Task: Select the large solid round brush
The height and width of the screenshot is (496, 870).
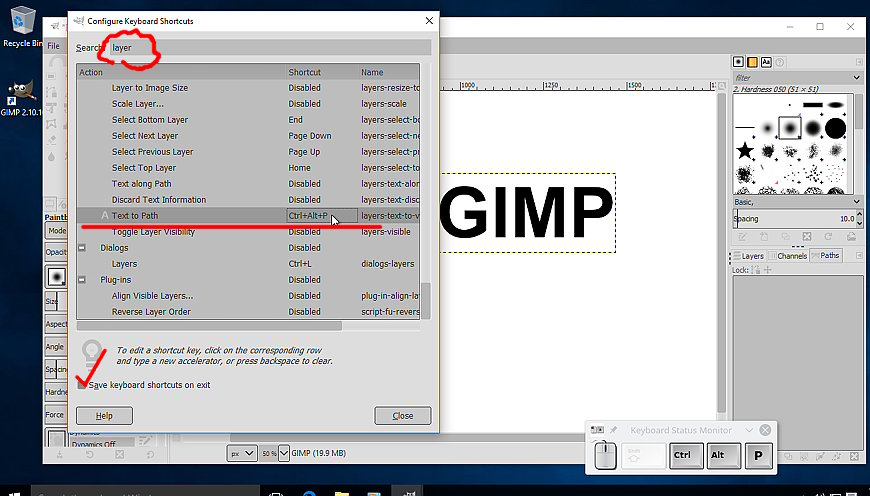Action: (x=835, y=128)
